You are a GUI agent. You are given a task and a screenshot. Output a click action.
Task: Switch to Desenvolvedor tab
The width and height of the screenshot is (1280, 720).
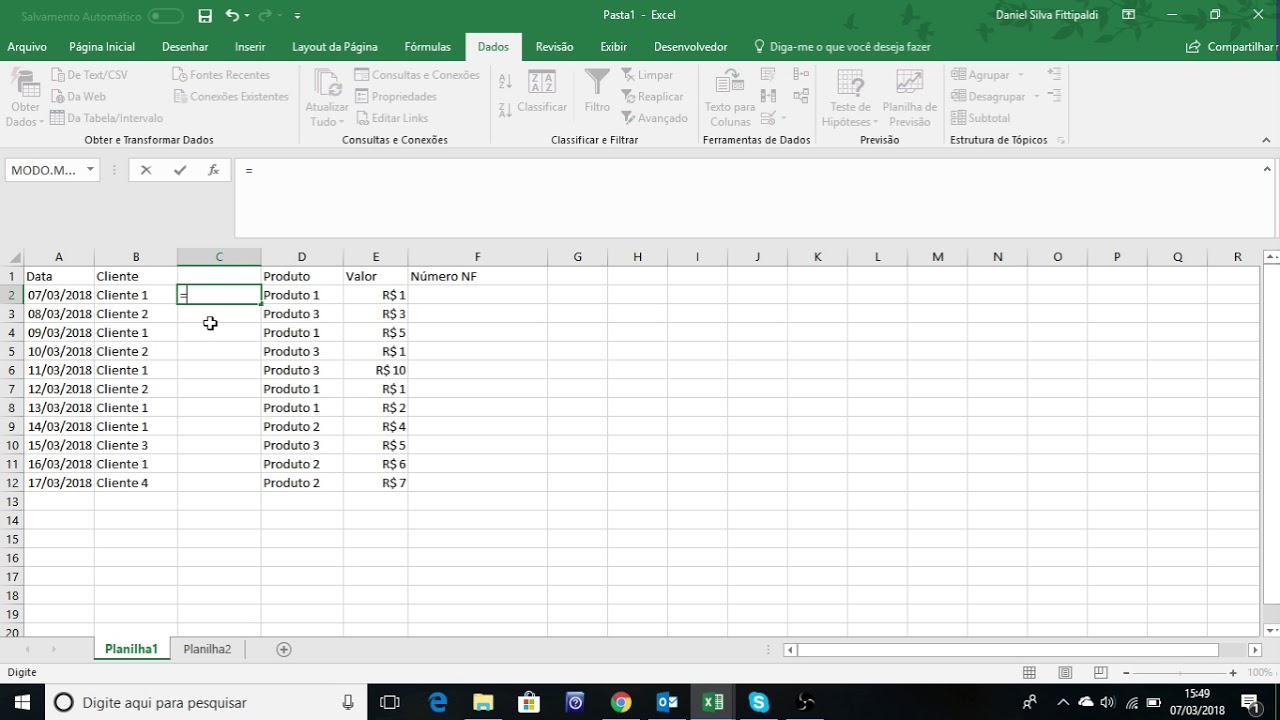click(x=690, y=47)
